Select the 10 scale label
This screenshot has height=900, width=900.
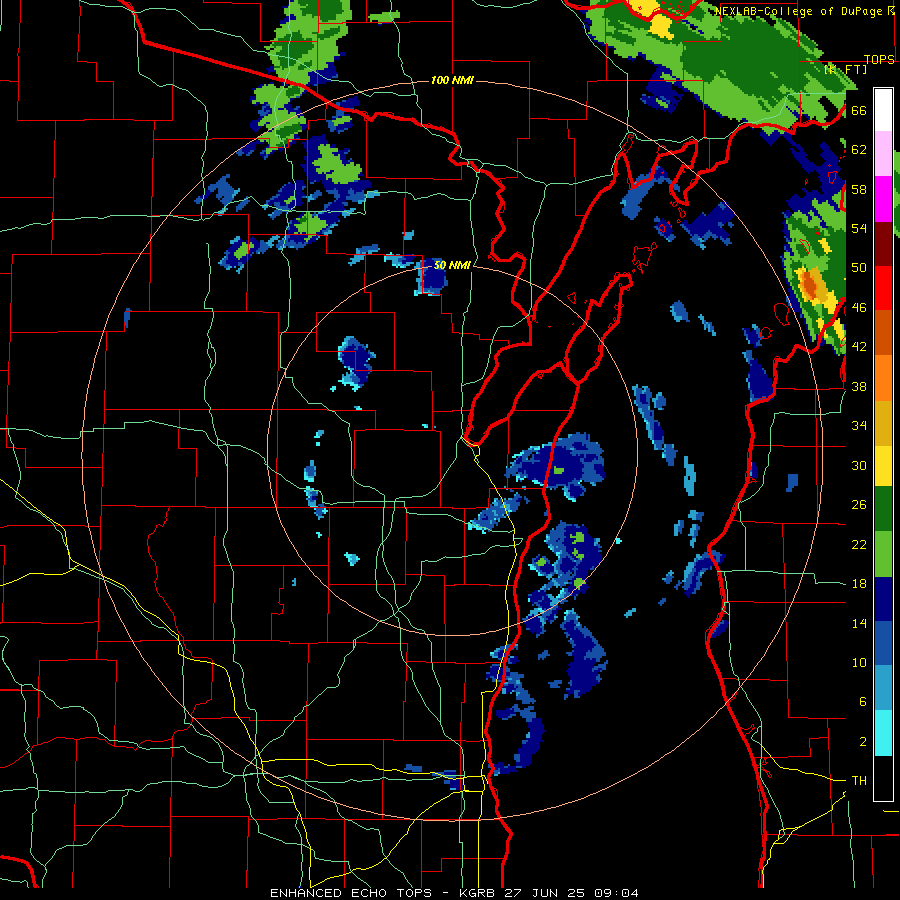click(859, 662)
